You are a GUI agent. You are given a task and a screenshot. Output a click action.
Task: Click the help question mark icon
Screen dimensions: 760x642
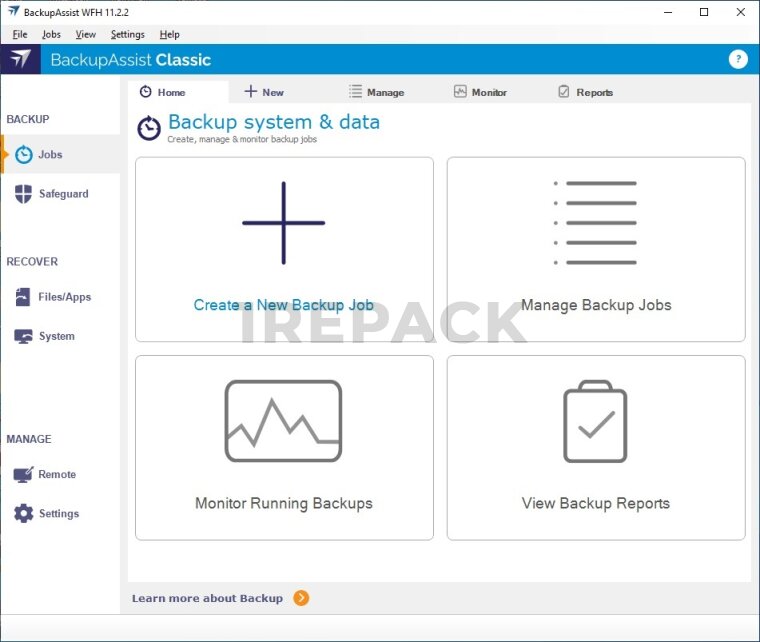738,59
